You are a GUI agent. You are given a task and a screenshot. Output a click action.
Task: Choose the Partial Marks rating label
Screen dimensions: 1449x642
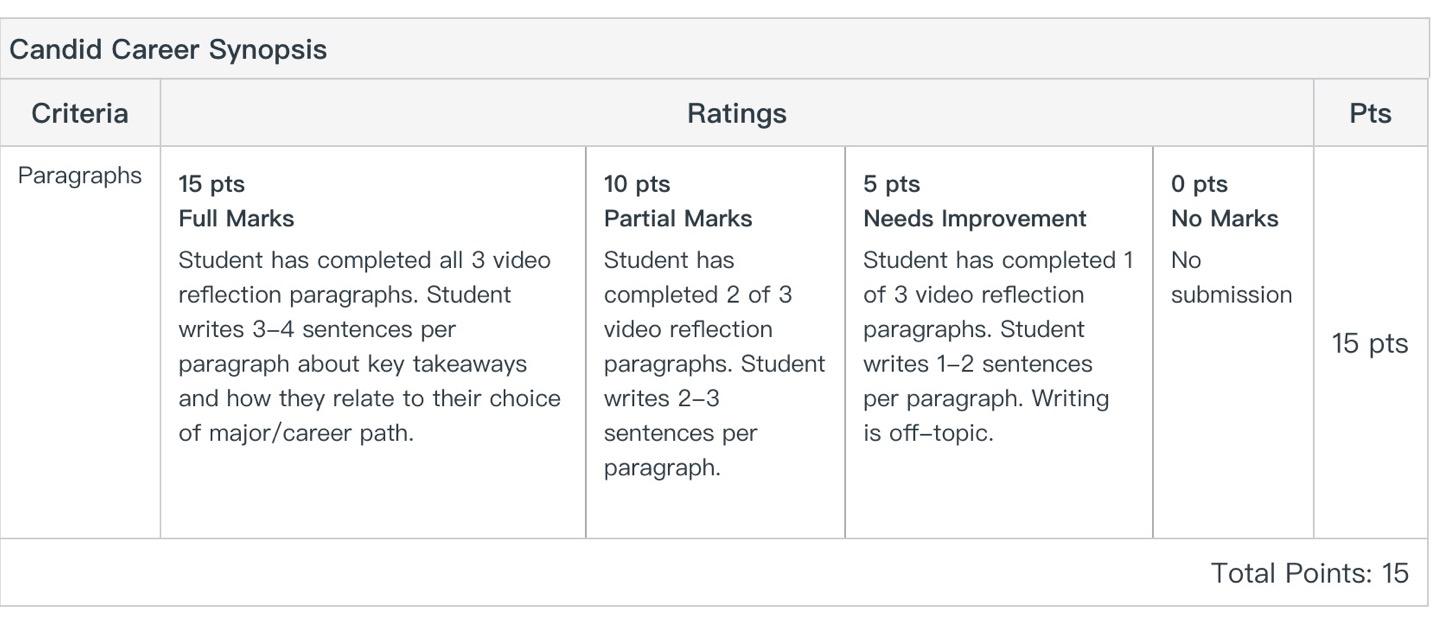(677, 218)
